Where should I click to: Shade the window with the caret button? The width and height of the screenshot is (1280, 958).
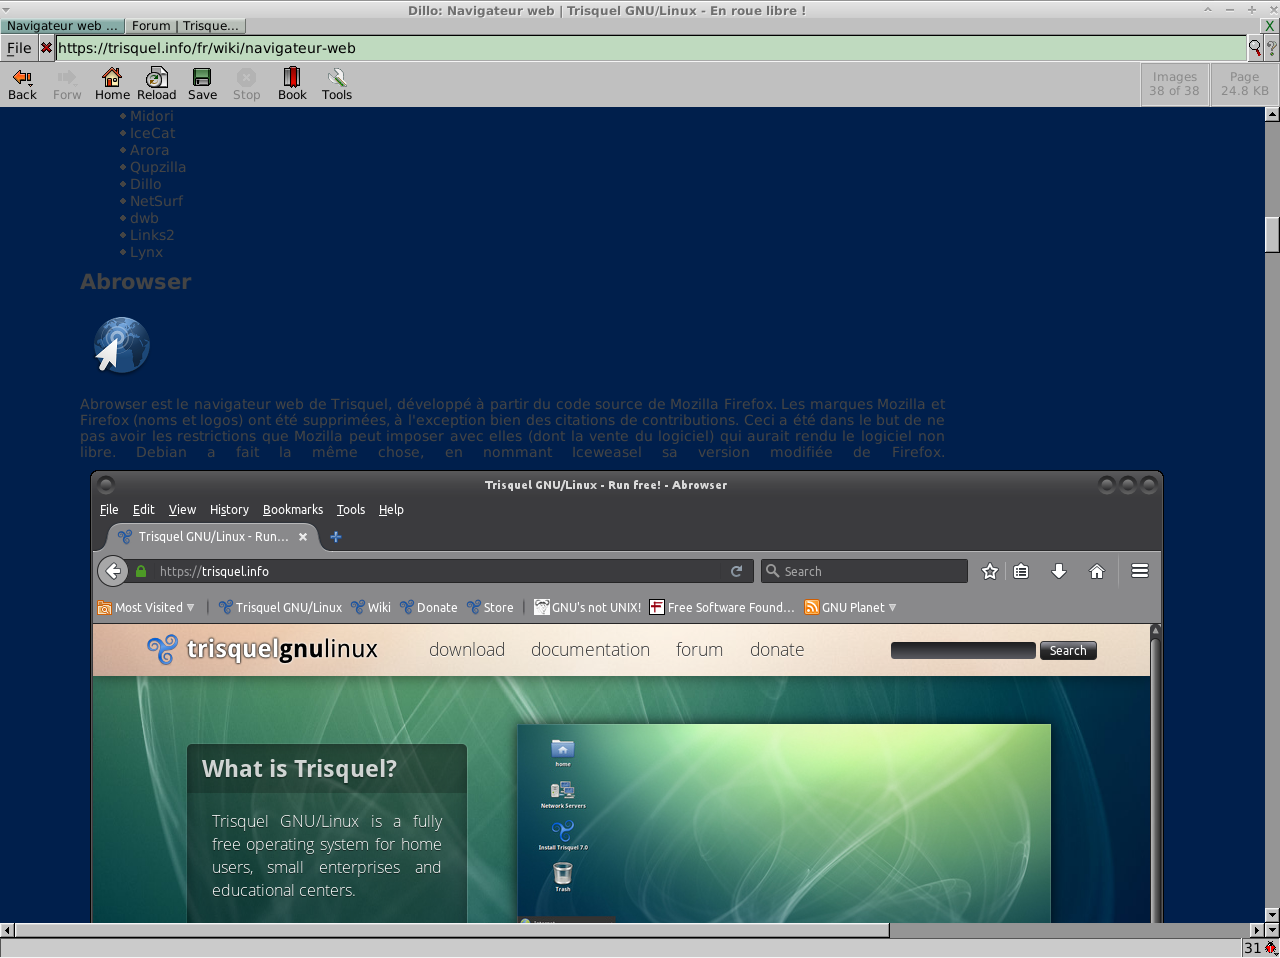pyautogui.click(x=1208, y=10)
